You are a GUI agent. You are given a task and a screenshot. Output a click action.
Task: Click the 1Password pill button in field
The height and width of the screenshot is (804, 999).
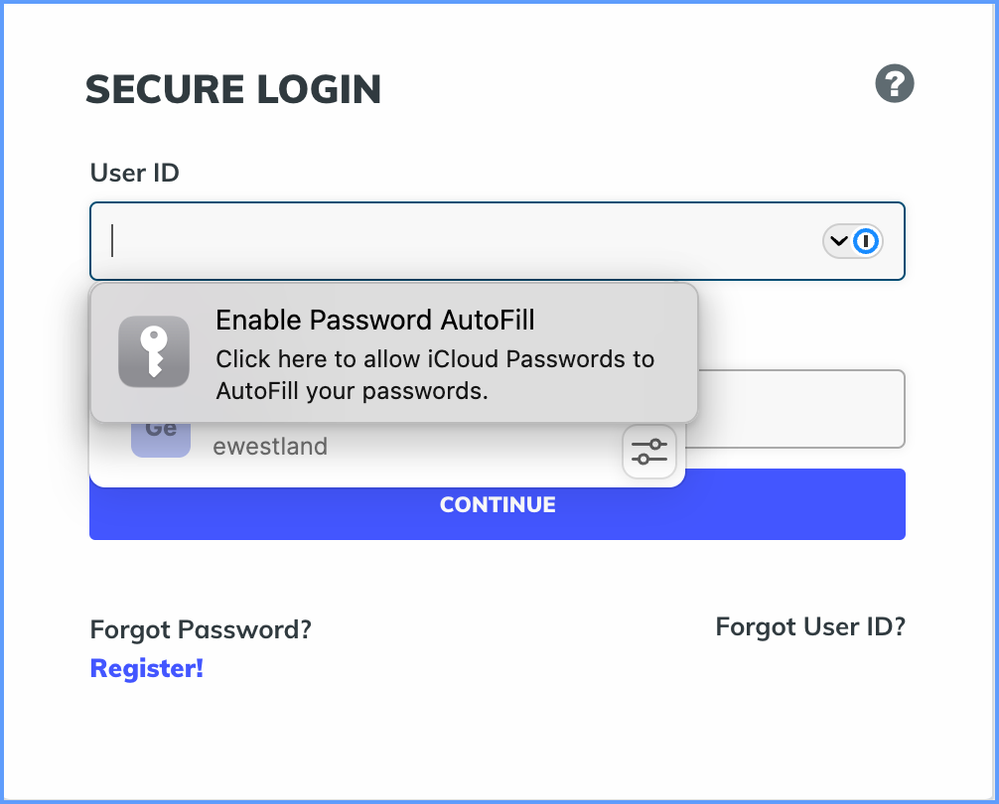tap(852, 241)
